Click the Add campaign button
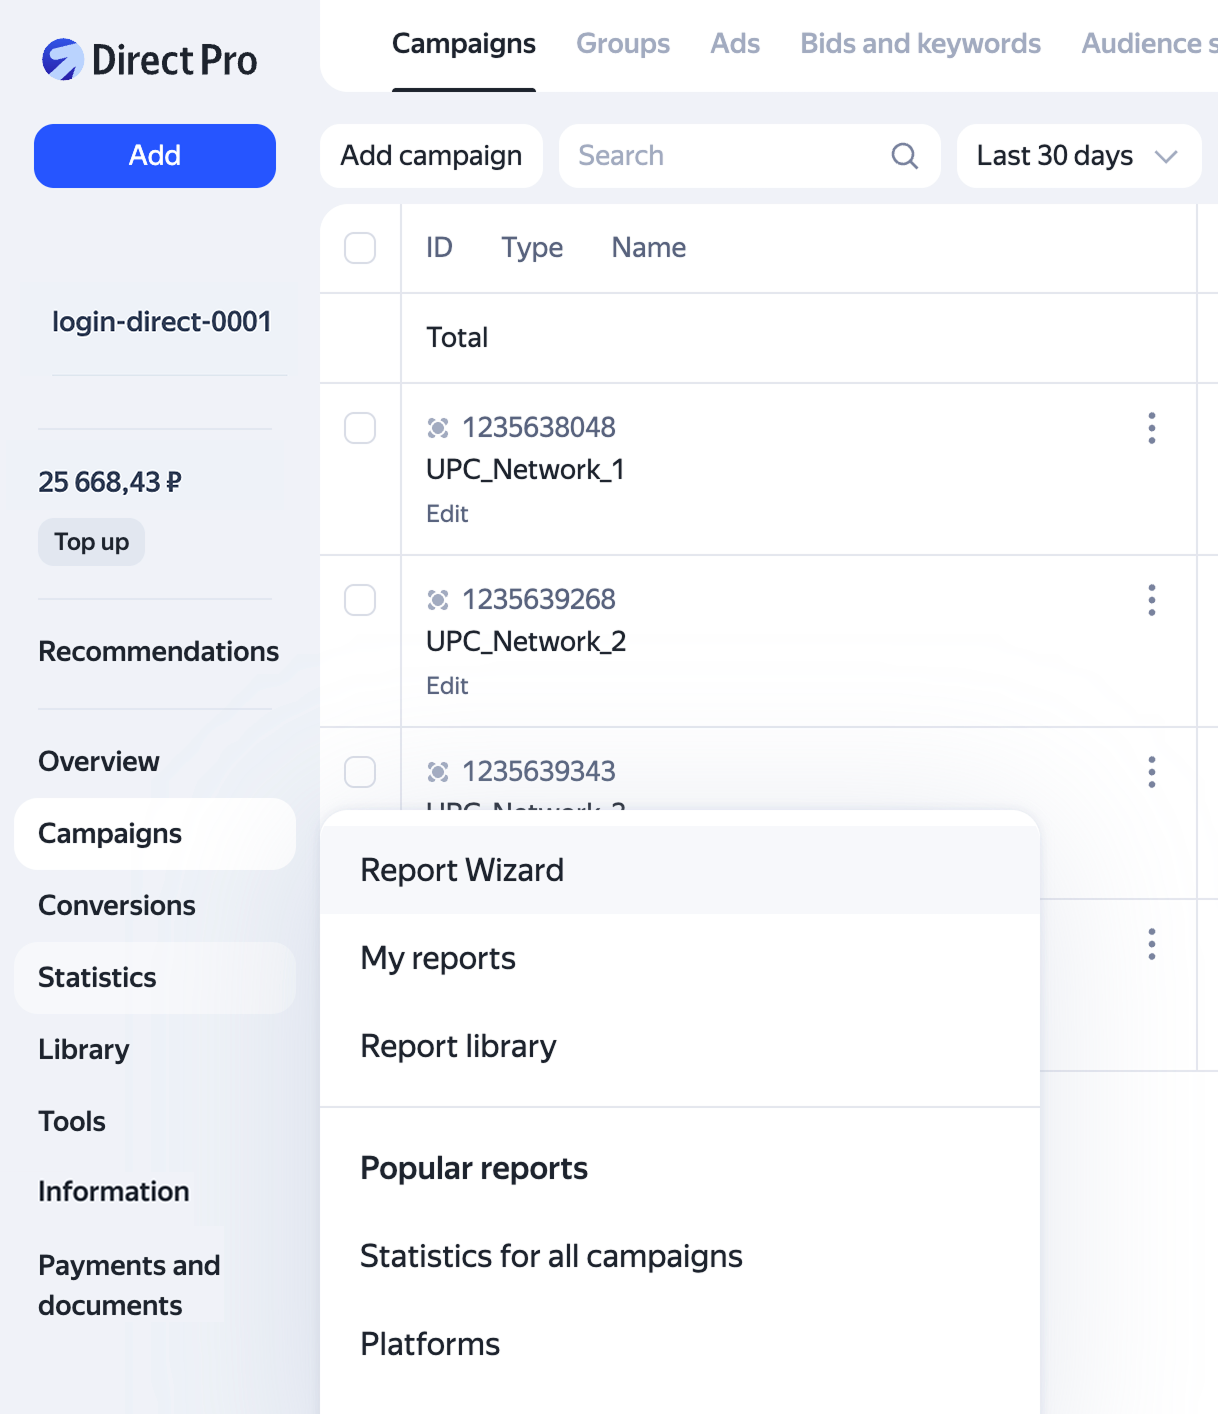 pyautogui.click(x=431, y=156)
